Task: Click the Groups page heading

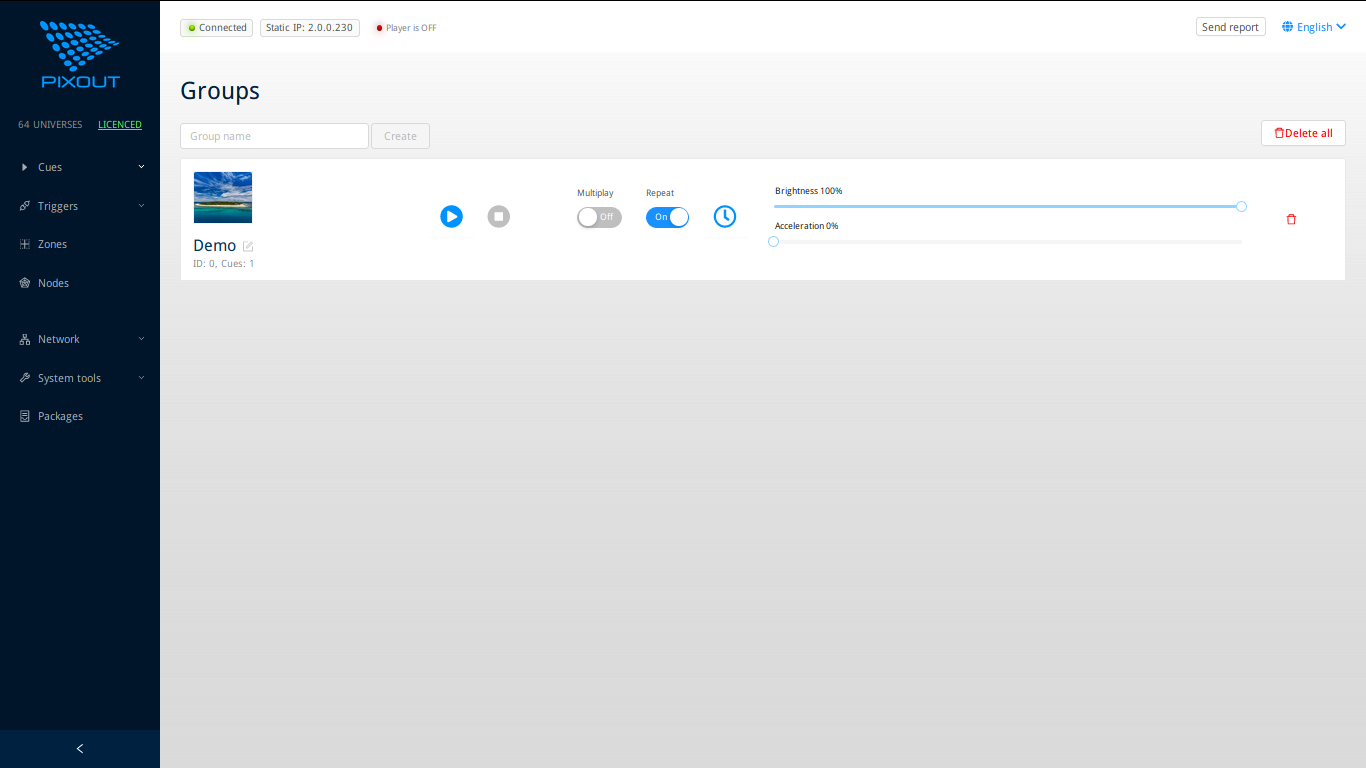Action: click(x=220, y=91)
